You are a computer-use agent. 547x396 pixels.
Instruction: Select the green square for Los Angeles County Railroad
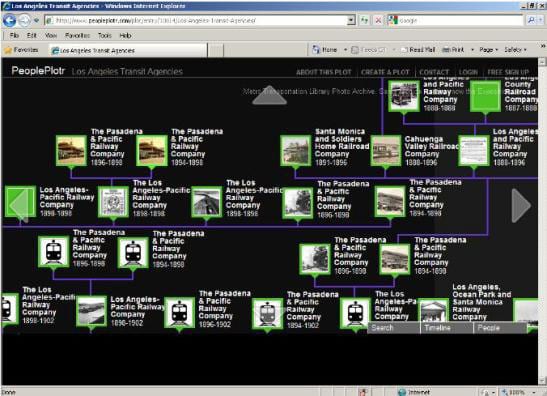point(485,96)
